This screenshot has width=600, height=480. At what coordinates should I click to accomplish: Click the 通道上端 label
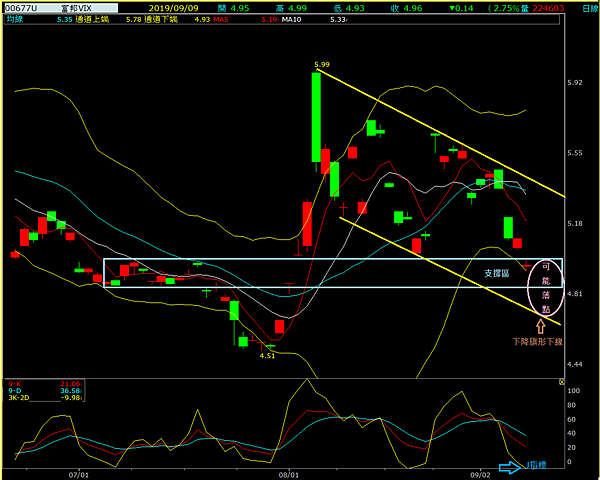92,19
